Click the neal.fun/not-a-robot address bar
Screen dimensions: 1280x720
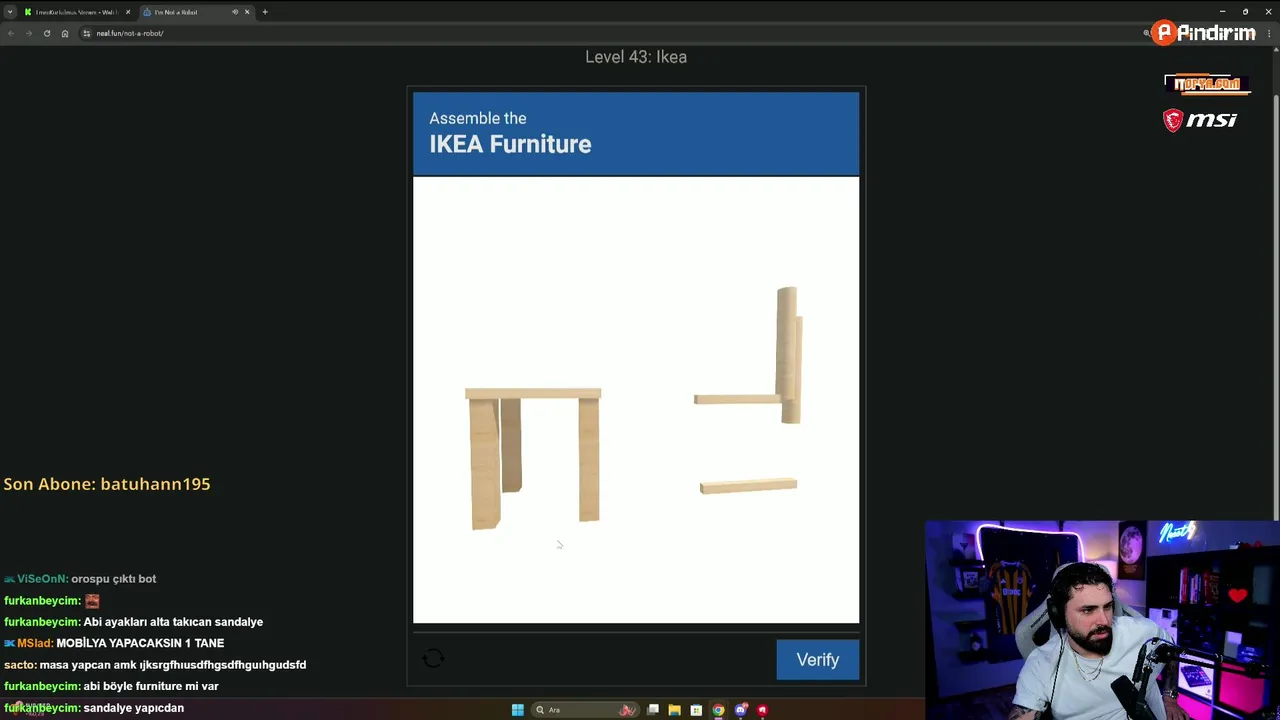615,33
